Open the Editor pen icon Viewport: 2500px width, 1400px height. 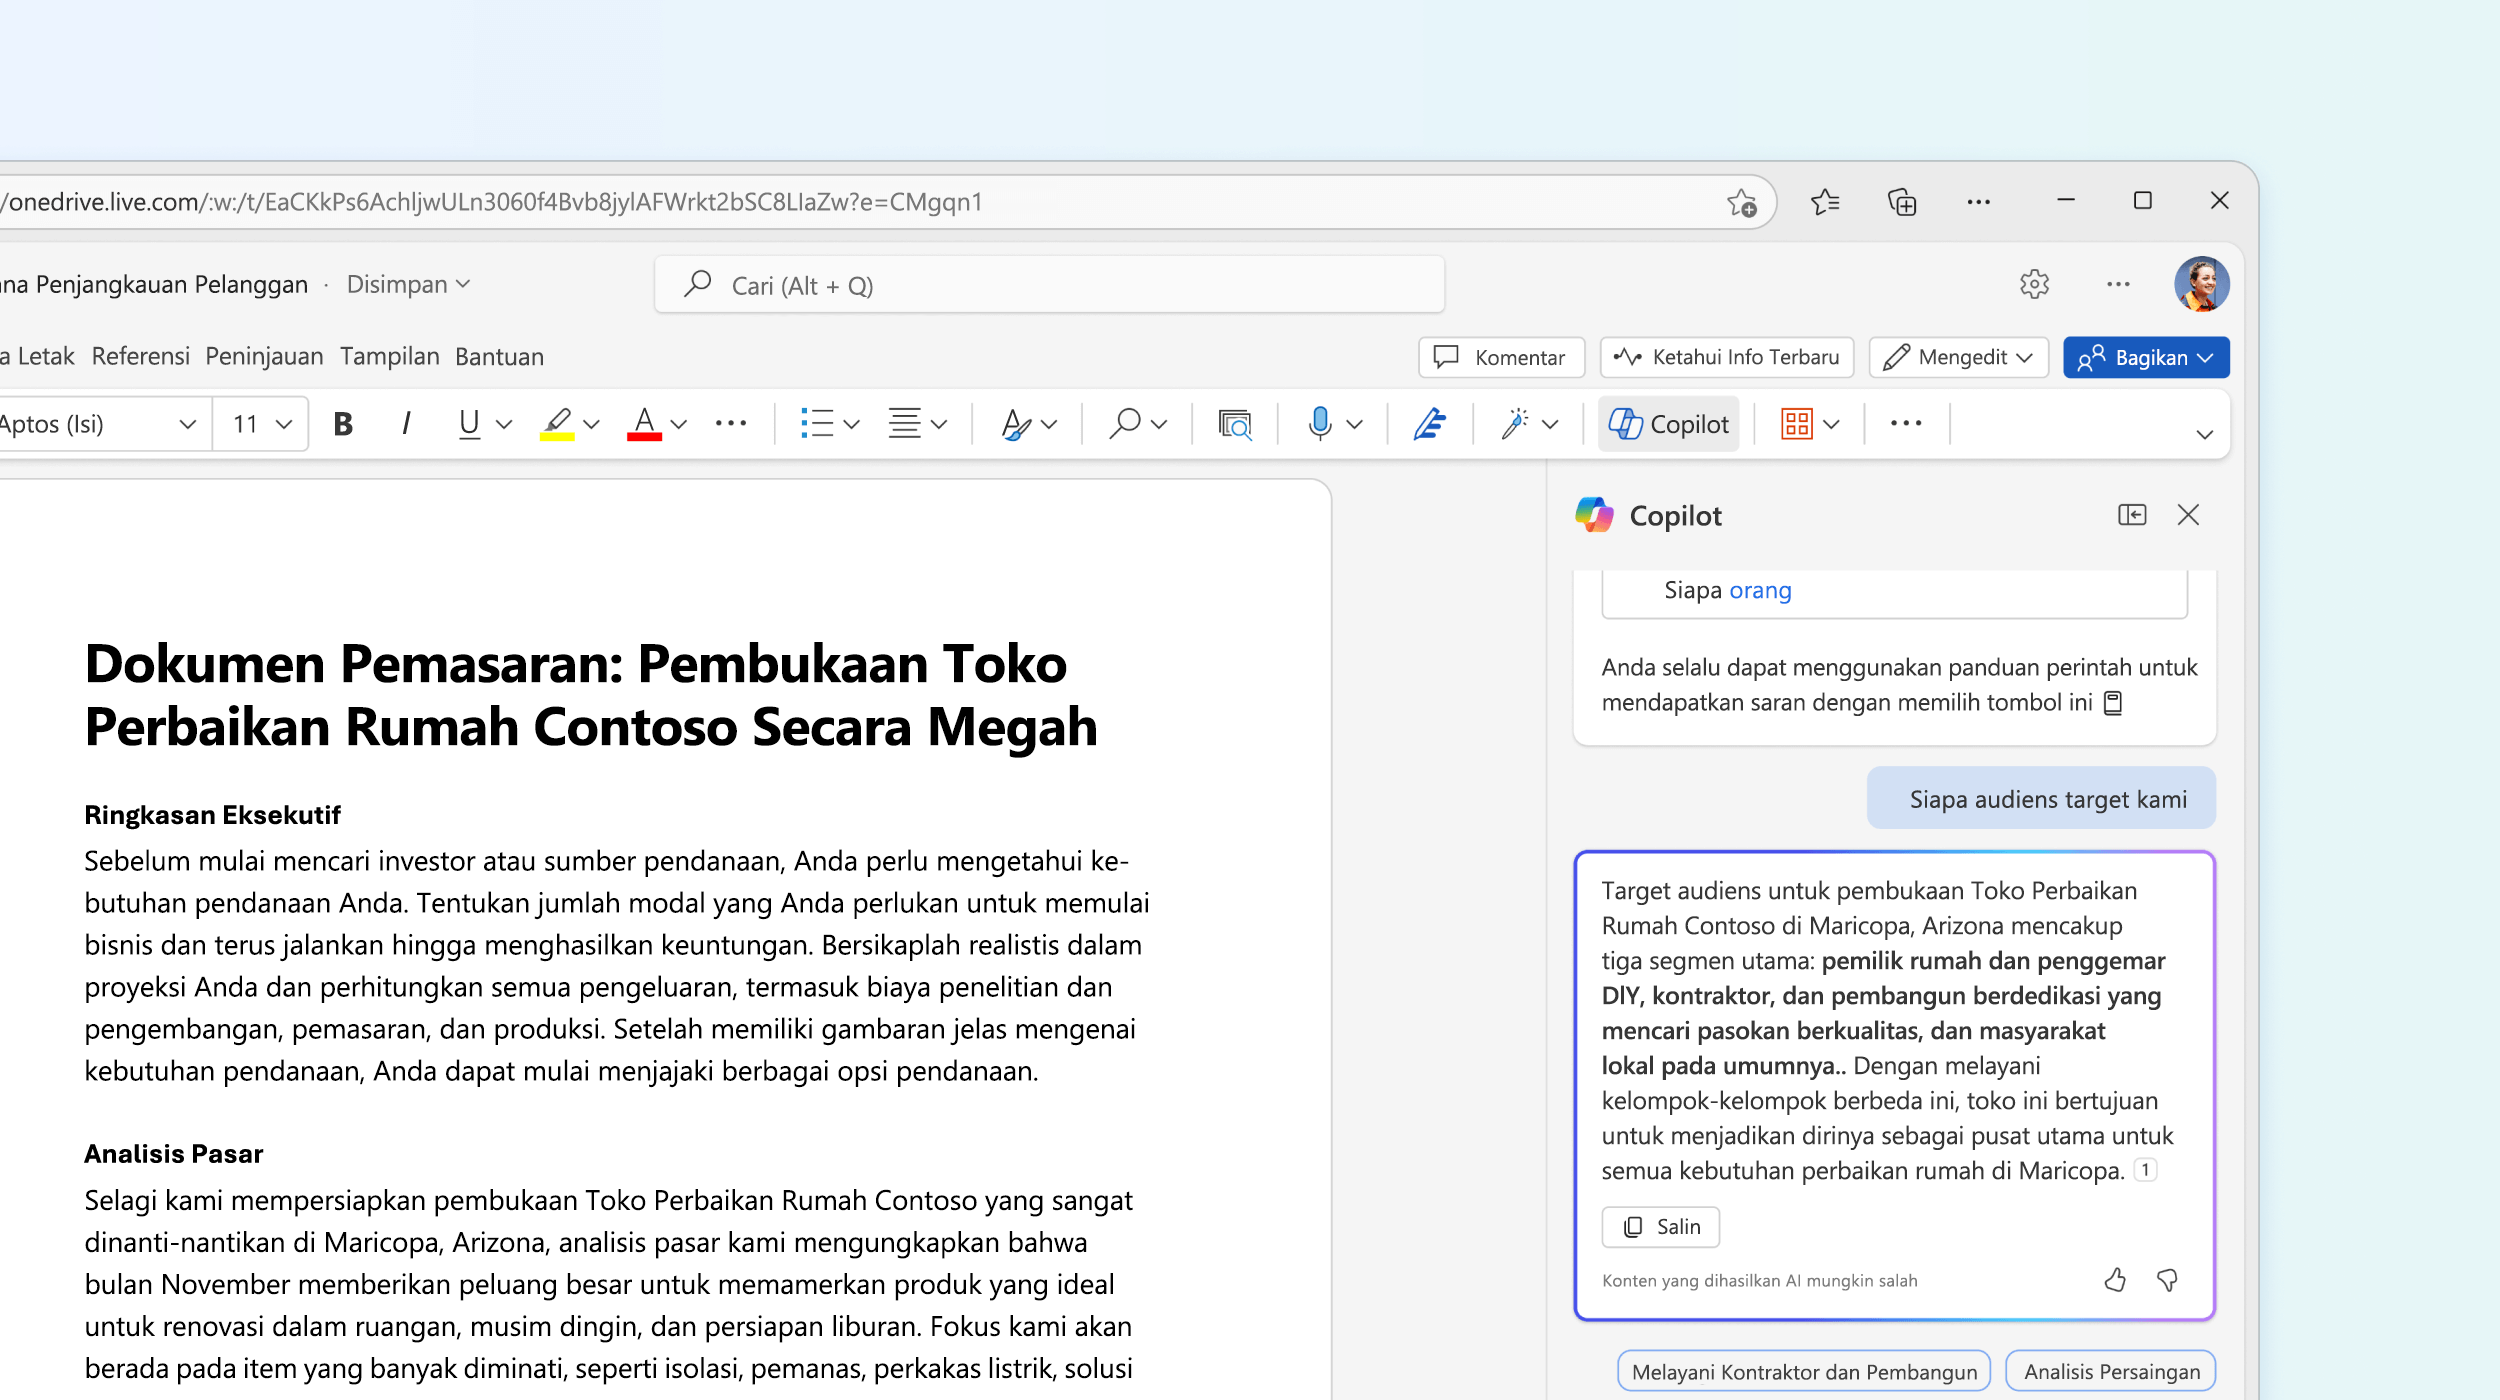point(1430,424)
